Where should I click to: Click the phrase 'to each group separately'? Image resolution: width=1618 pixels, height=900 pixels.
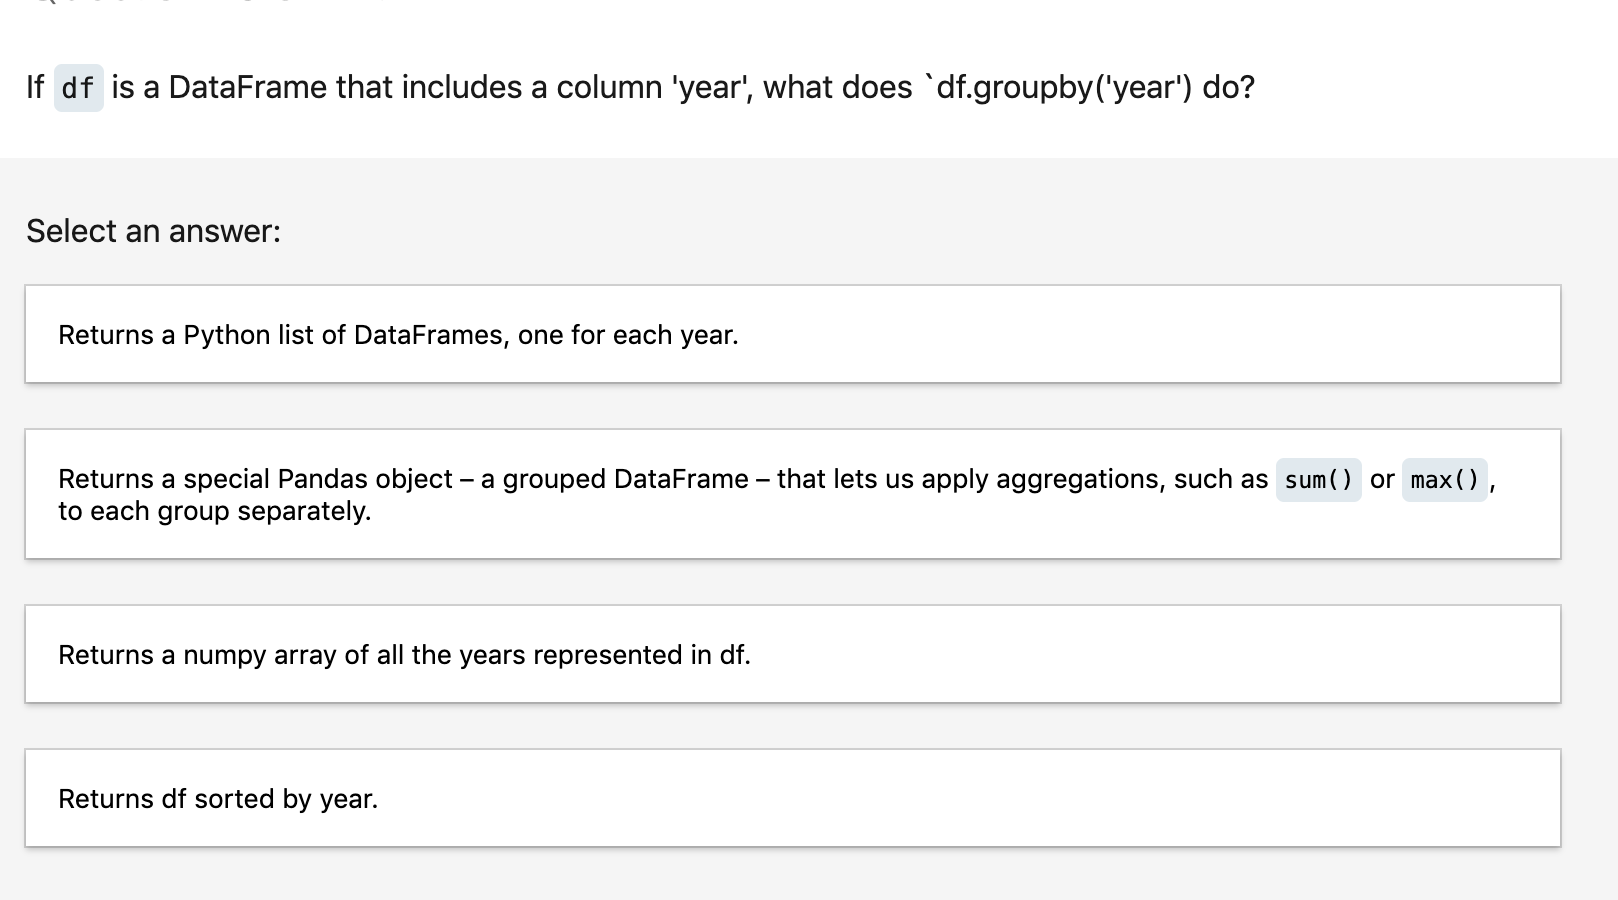(213, 511)
